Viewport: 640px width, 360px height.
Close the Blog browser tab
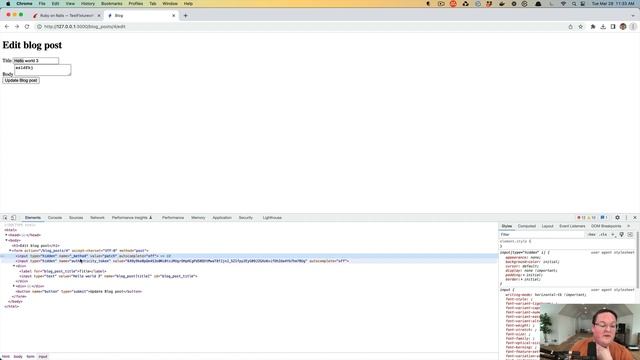(x=173, y=16)
